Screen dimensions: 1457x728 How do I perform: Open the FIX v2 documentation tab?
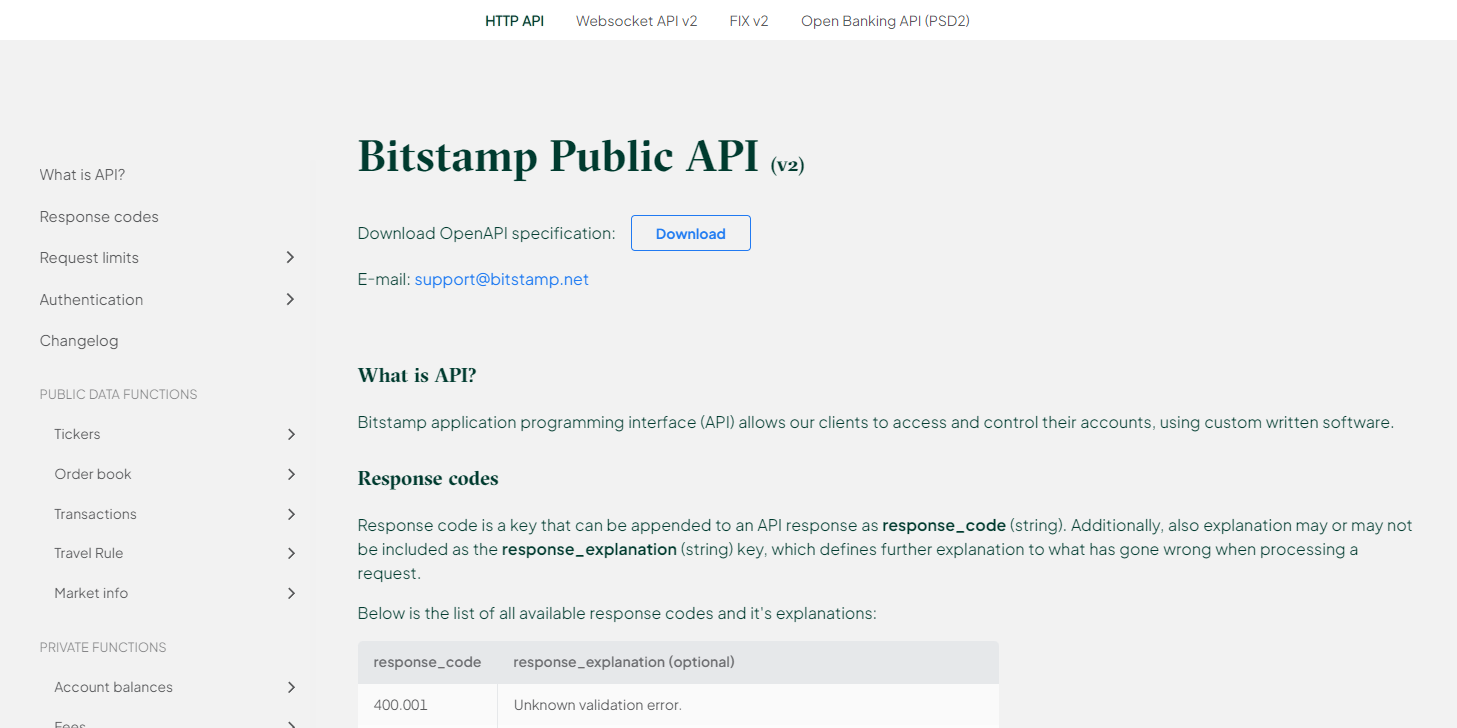pos(748,20)
